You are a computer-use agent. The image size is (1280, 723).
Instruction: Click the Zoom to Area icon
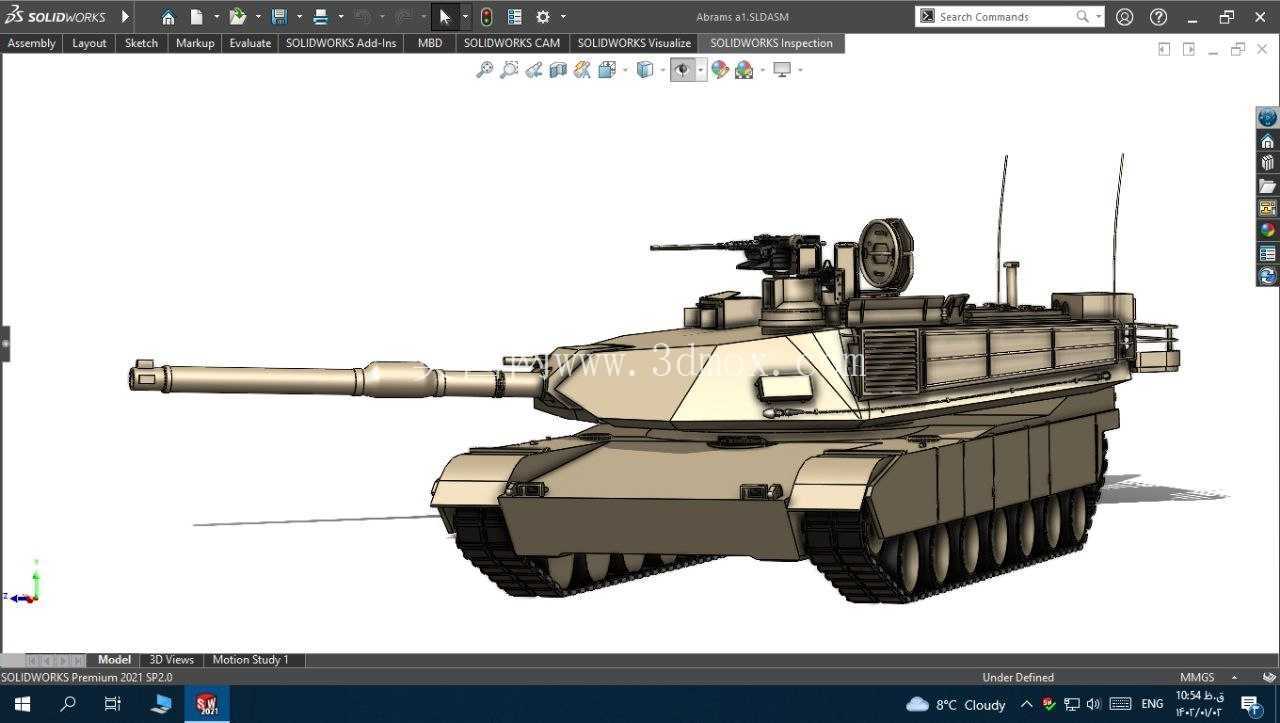(509, 70)
